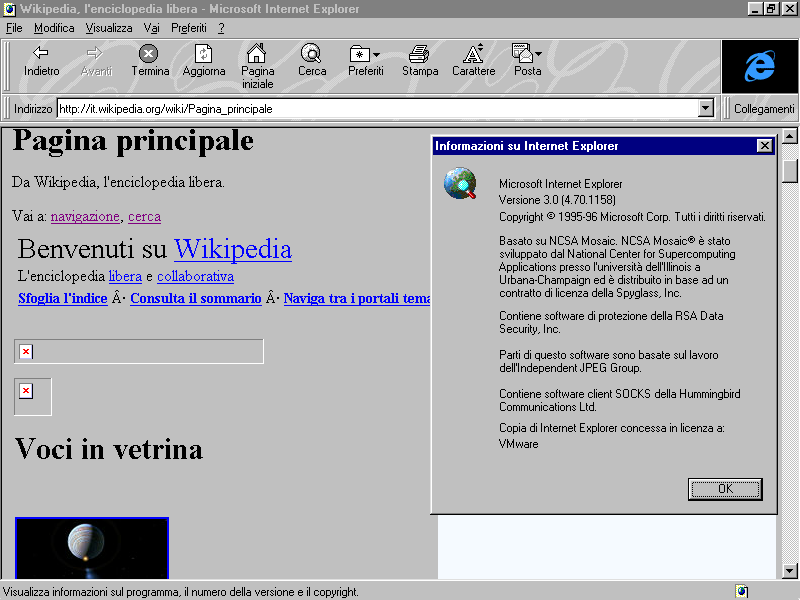Click the Microsoft Internet Explorer product name text

coord(561,184)
